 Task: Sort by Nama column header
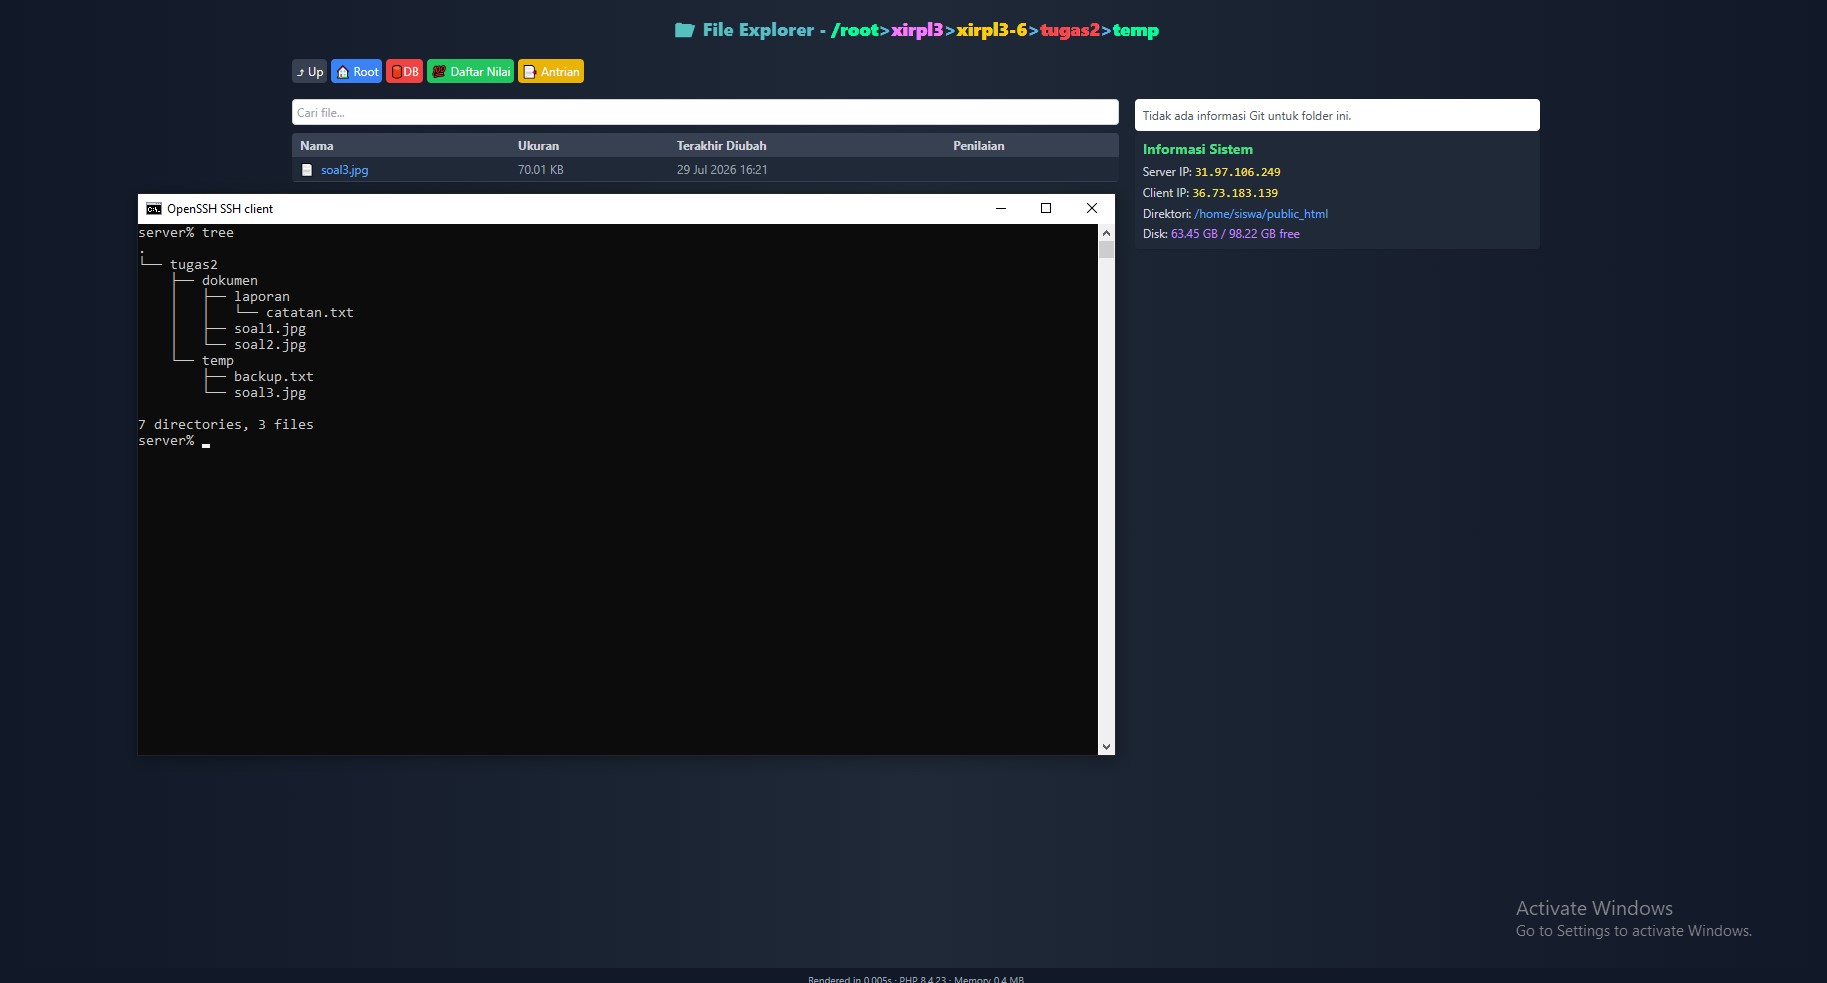tap(317, 146)
